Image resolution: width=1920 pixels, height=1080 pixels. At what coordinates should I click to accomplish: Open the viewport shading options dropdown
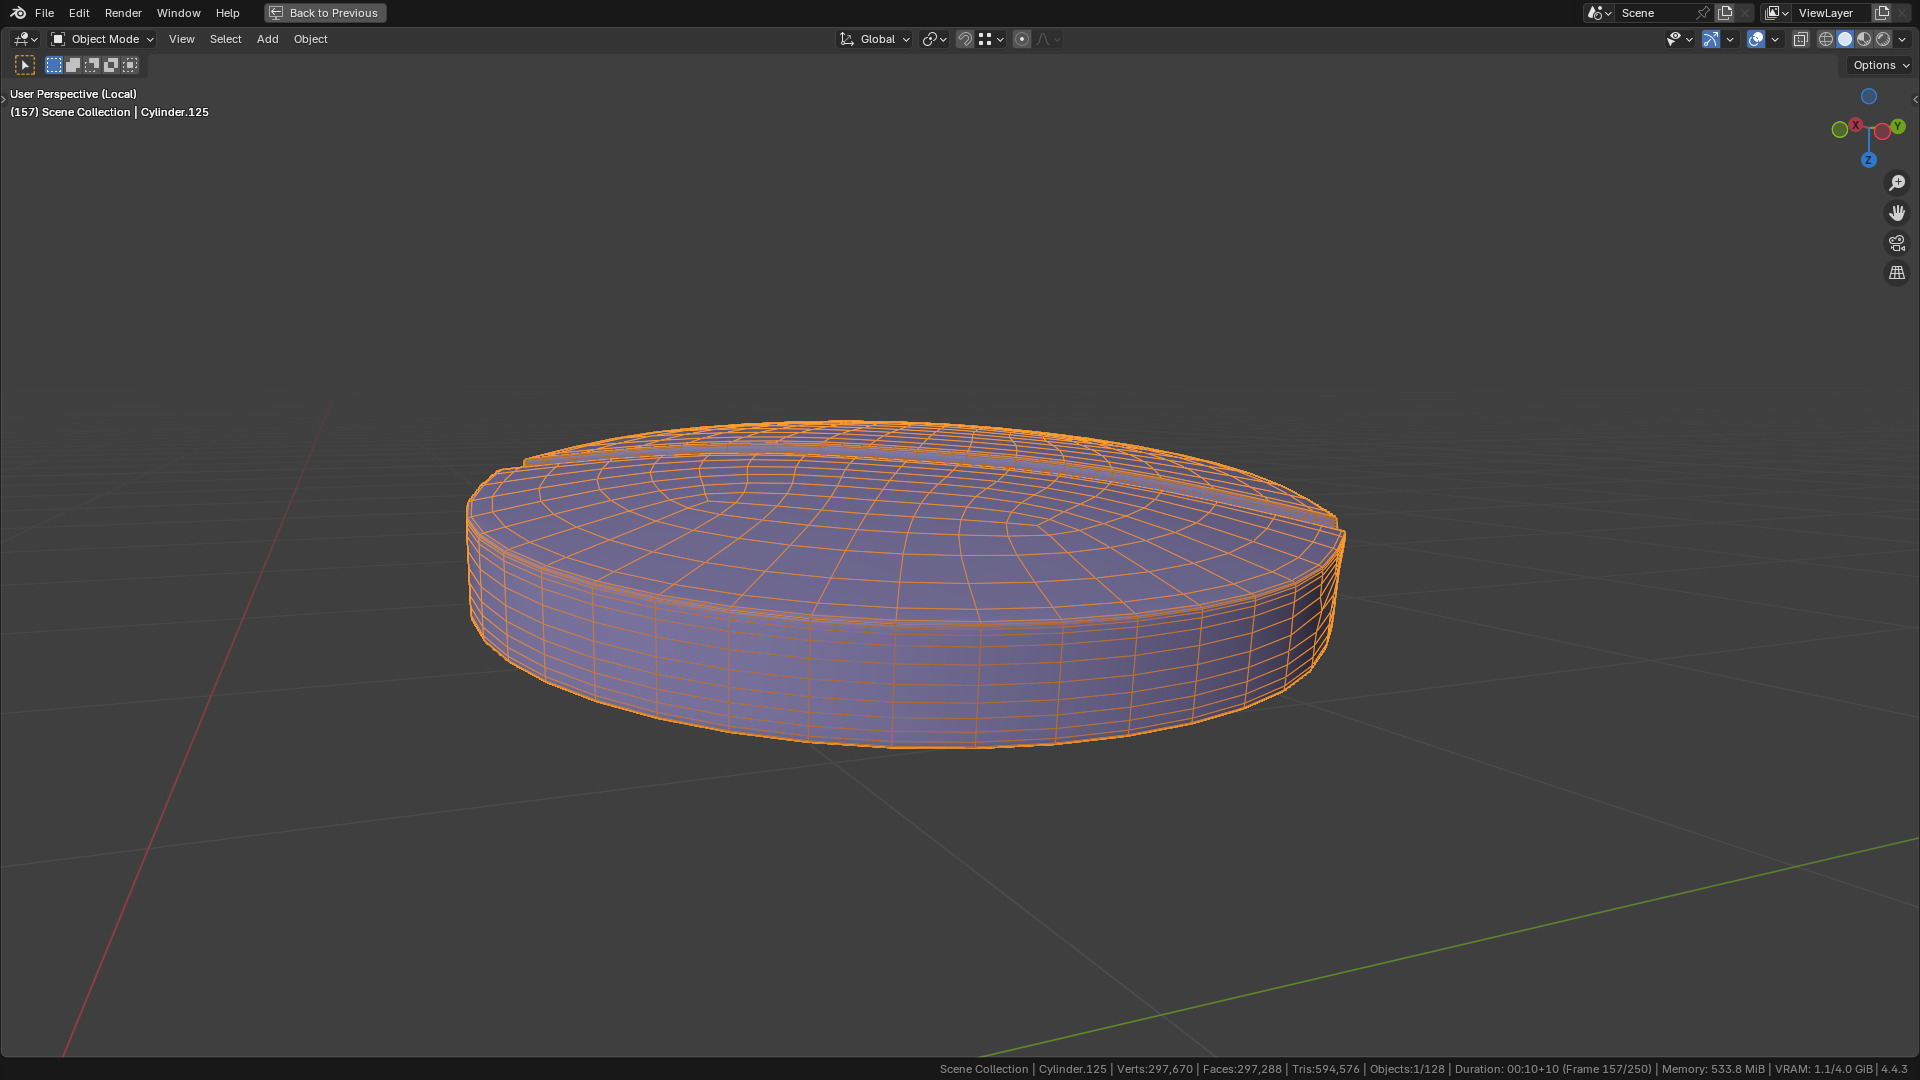click(1902, 39)
